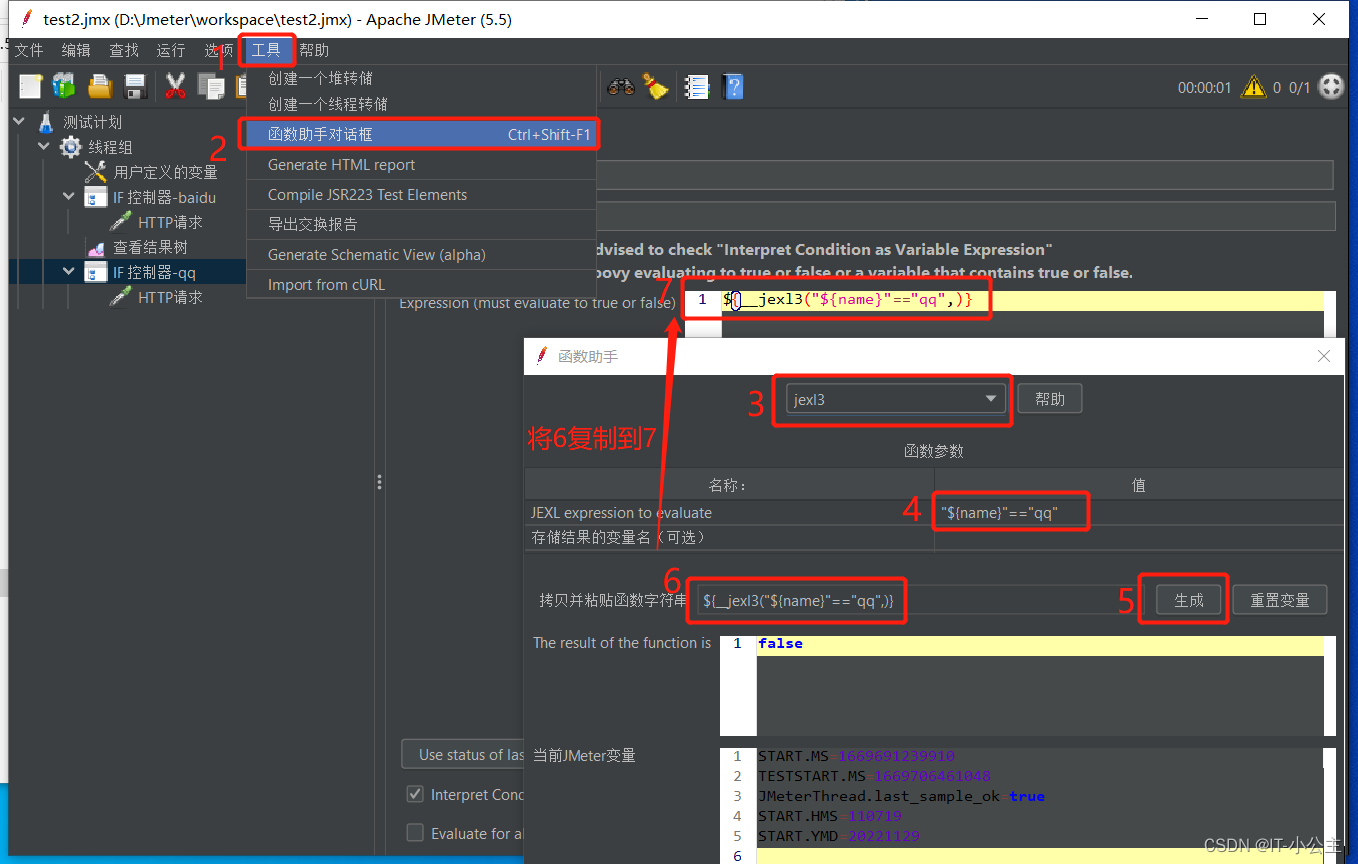Choose 创建一个堆转储 menu entry
The width and height of the screenshot is (1358, 864).
[x=422, y=78]
